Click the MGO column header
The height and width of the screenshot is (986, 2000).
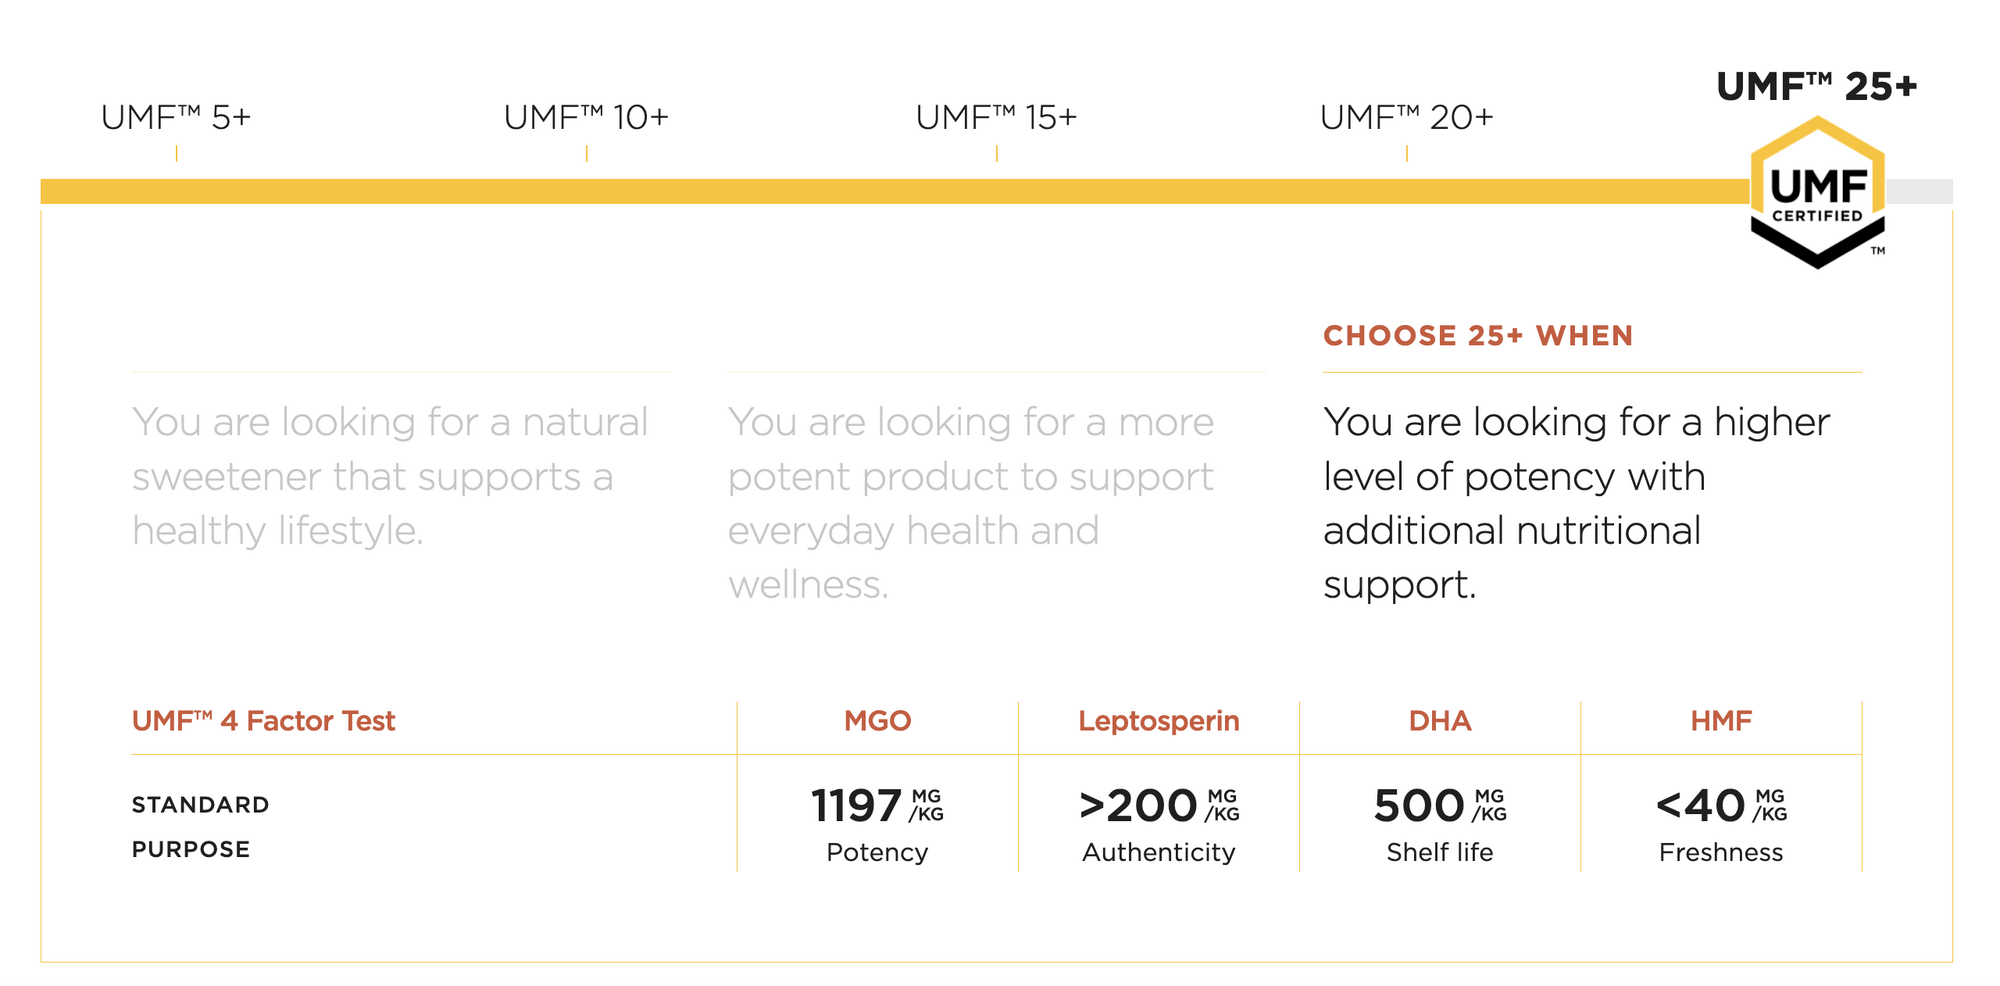[877, 721]
